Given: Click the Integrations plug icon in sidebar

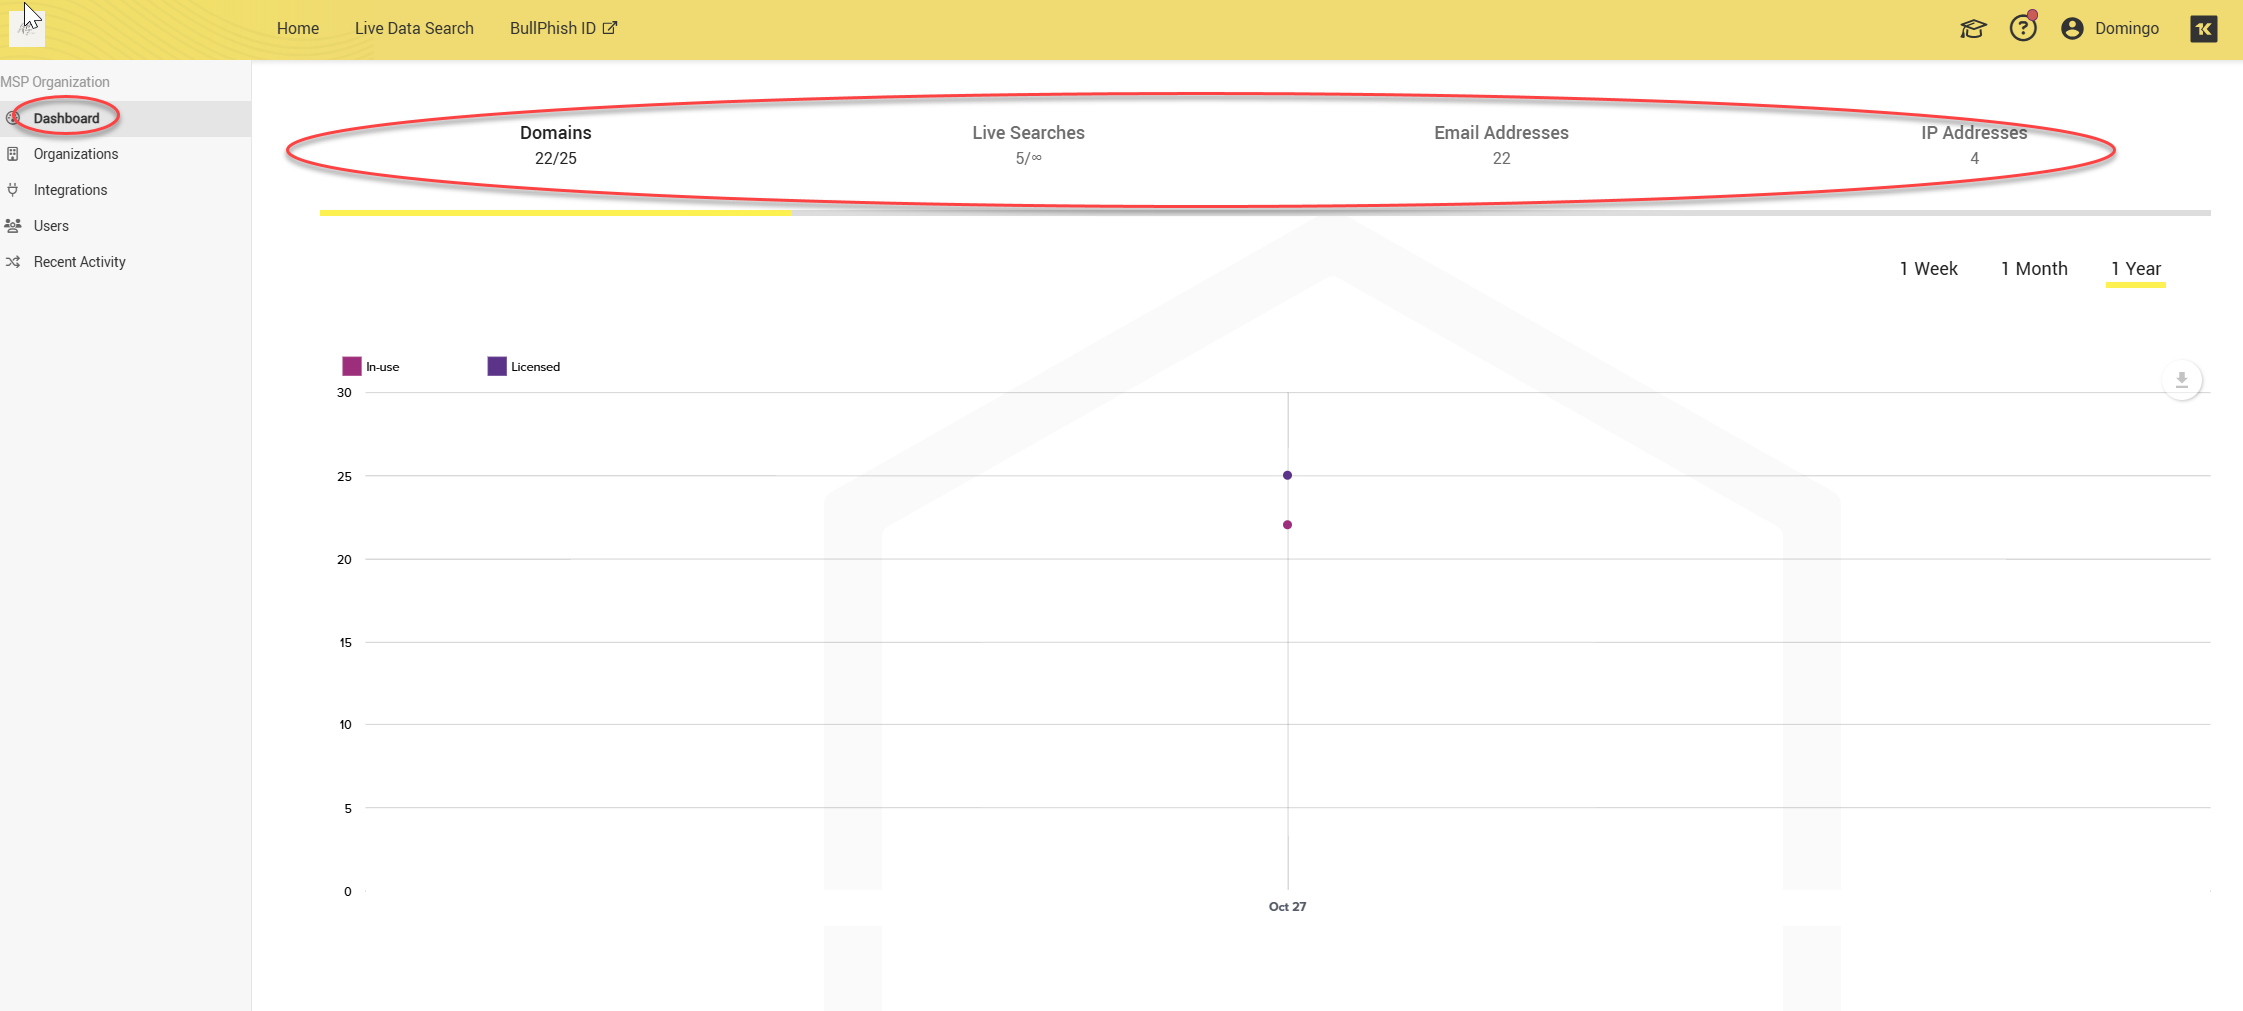Looking at the screenshot, I should point(13,190).
